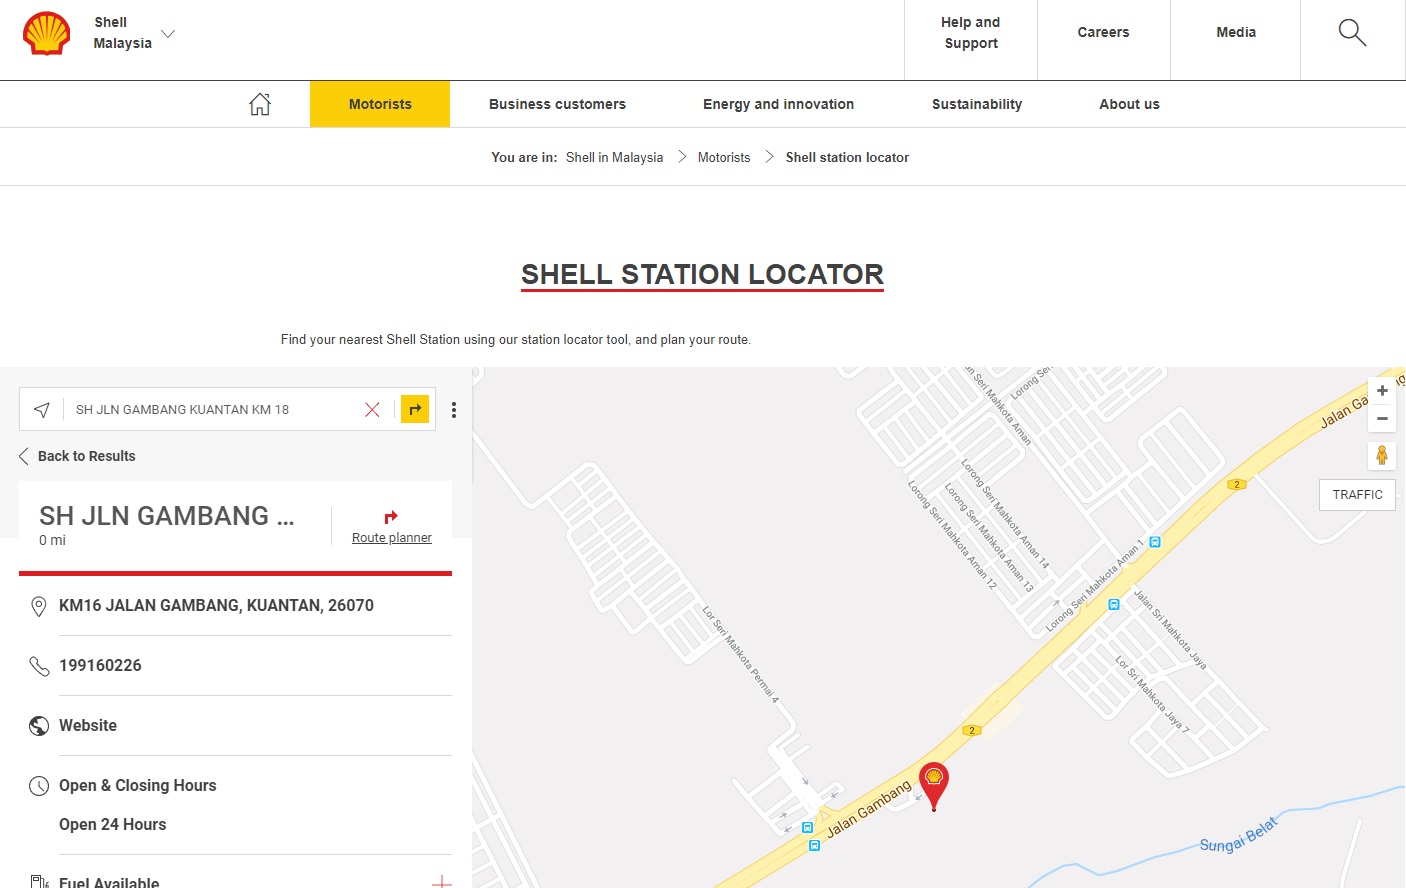Select the use-my-location arrow in search bar
1406x888 pixels.
pos(41,409)
